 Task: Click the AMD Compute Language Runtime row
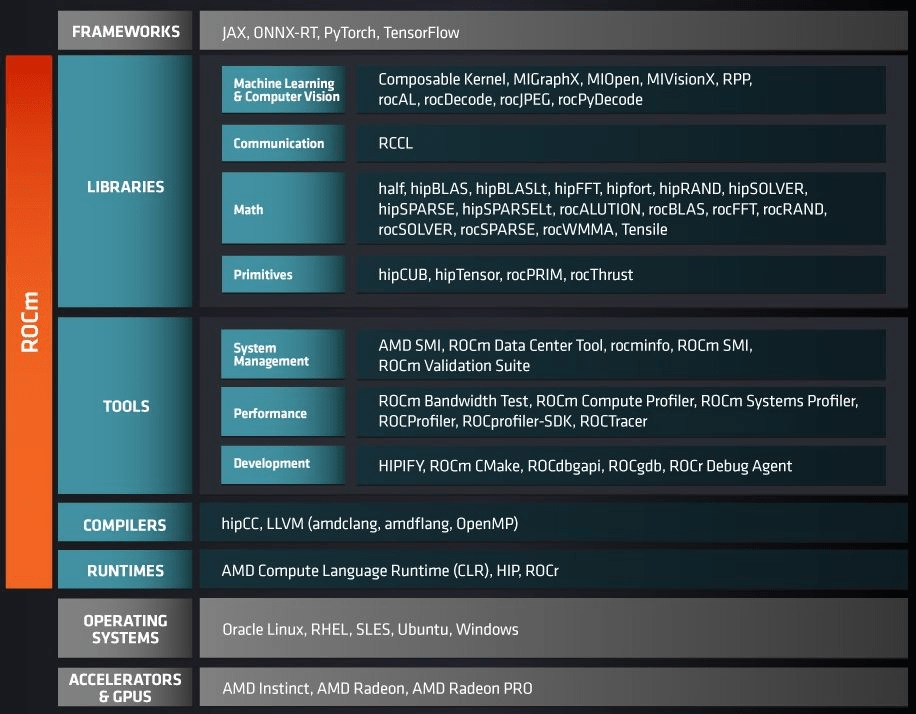tap(553, 569)
